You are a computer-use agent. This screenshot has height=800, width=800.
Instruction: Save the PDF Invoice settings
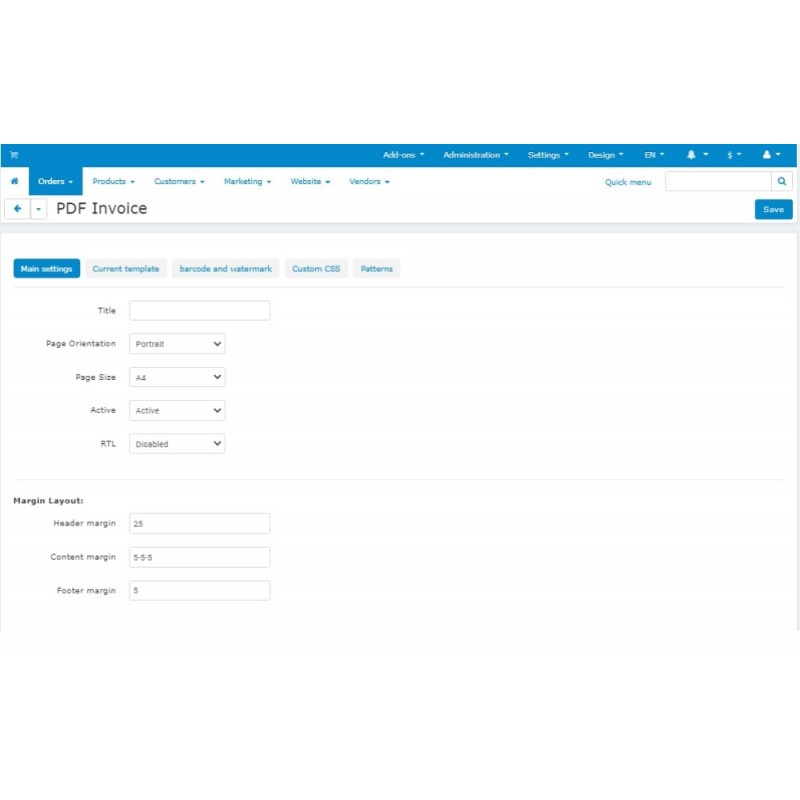tap(773, 209)
